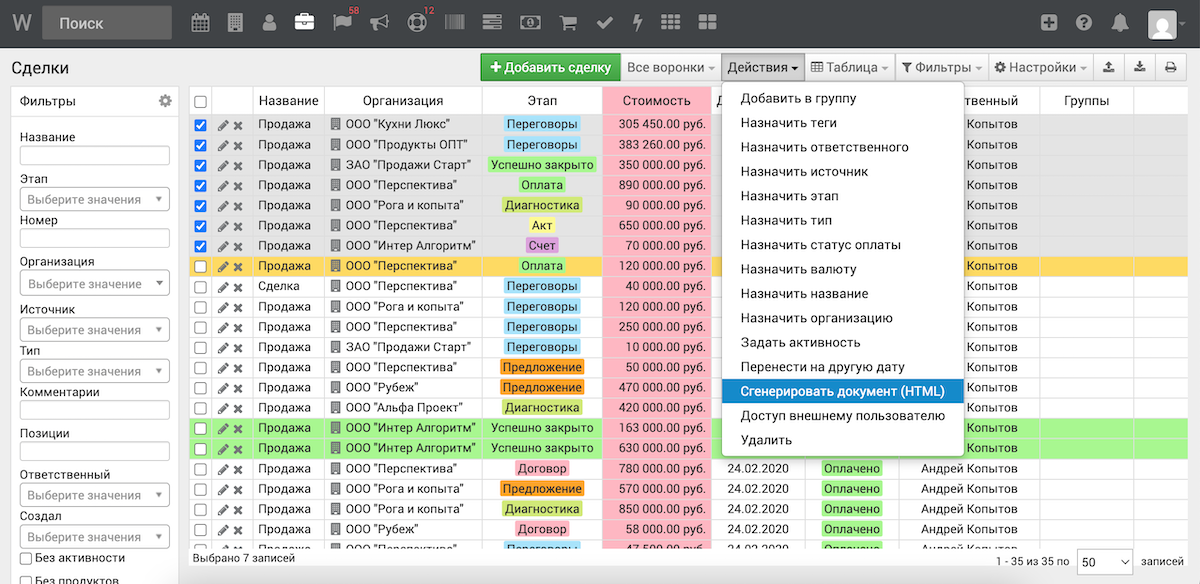
Task: Open the notifications bell icon
Action: tap(1120, 23)
